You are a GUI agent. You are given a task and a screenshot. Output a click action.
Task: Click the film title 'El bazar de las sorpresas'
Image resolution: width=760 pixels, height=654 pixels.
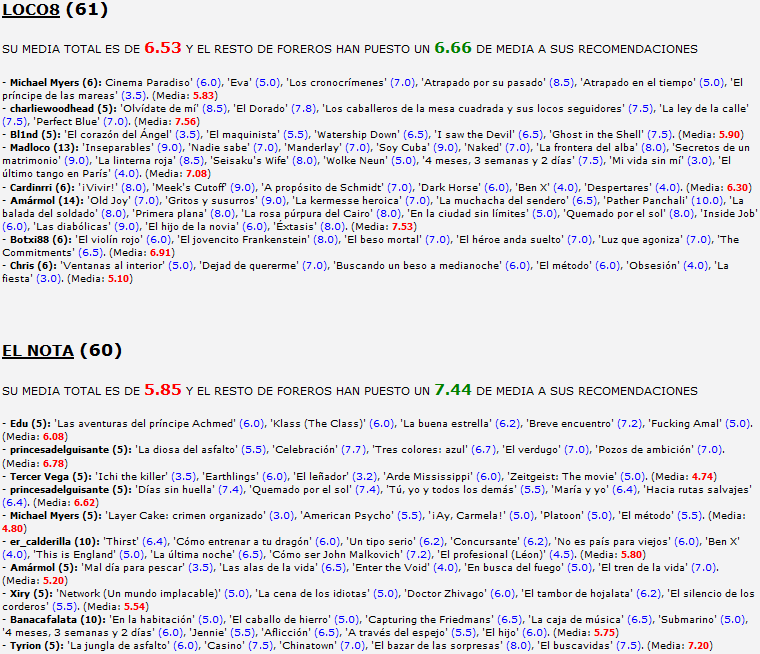point(436,646)
